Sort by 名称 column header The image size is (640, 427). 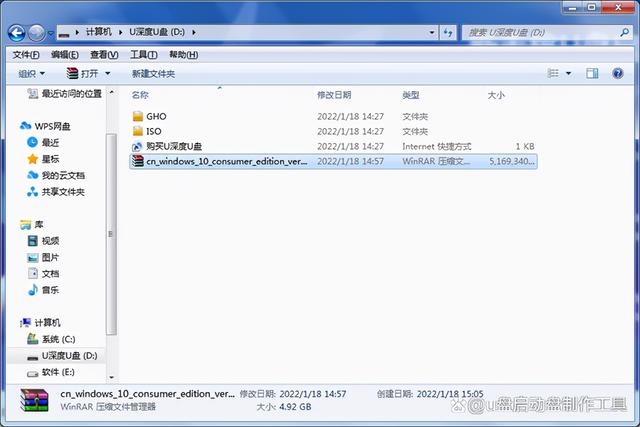pos(140,95)
